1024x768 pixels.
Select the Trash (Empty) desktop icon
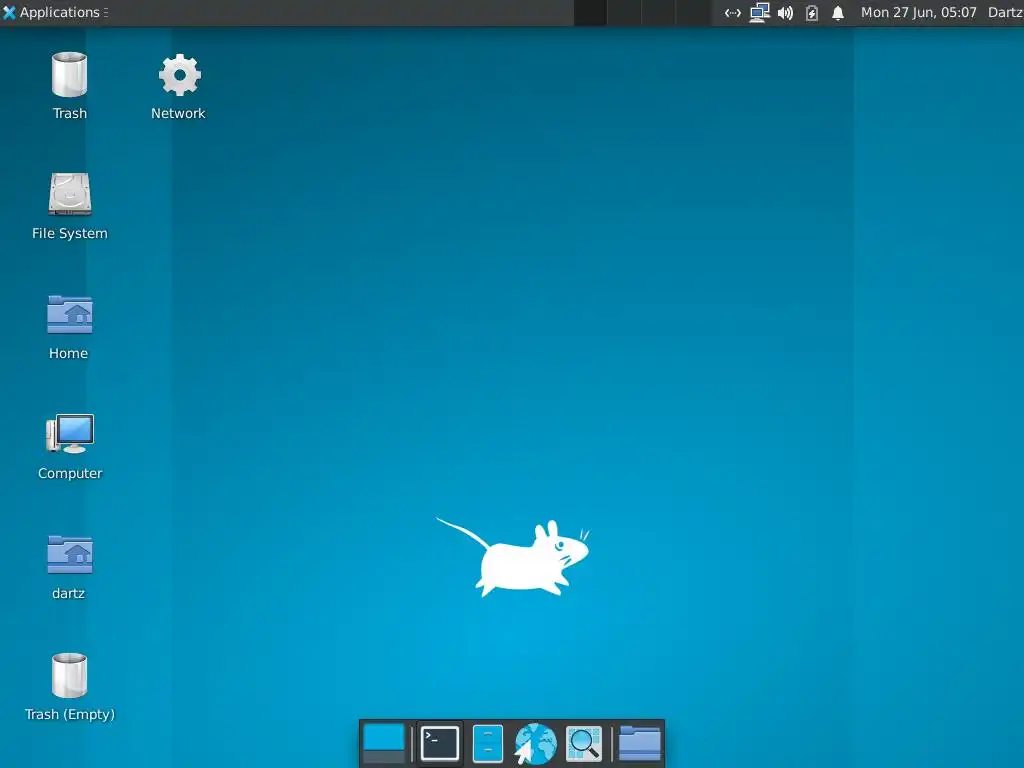[69, 675]
